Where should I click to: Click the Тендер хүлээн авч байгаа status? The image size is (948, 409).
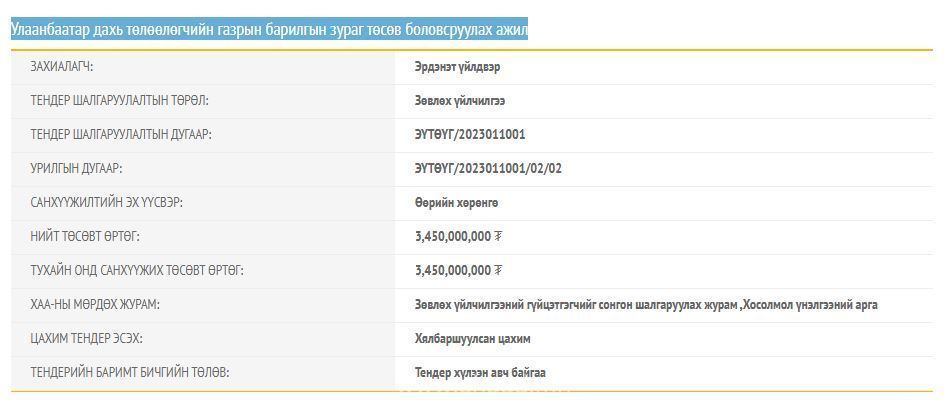tap(480, 373)
